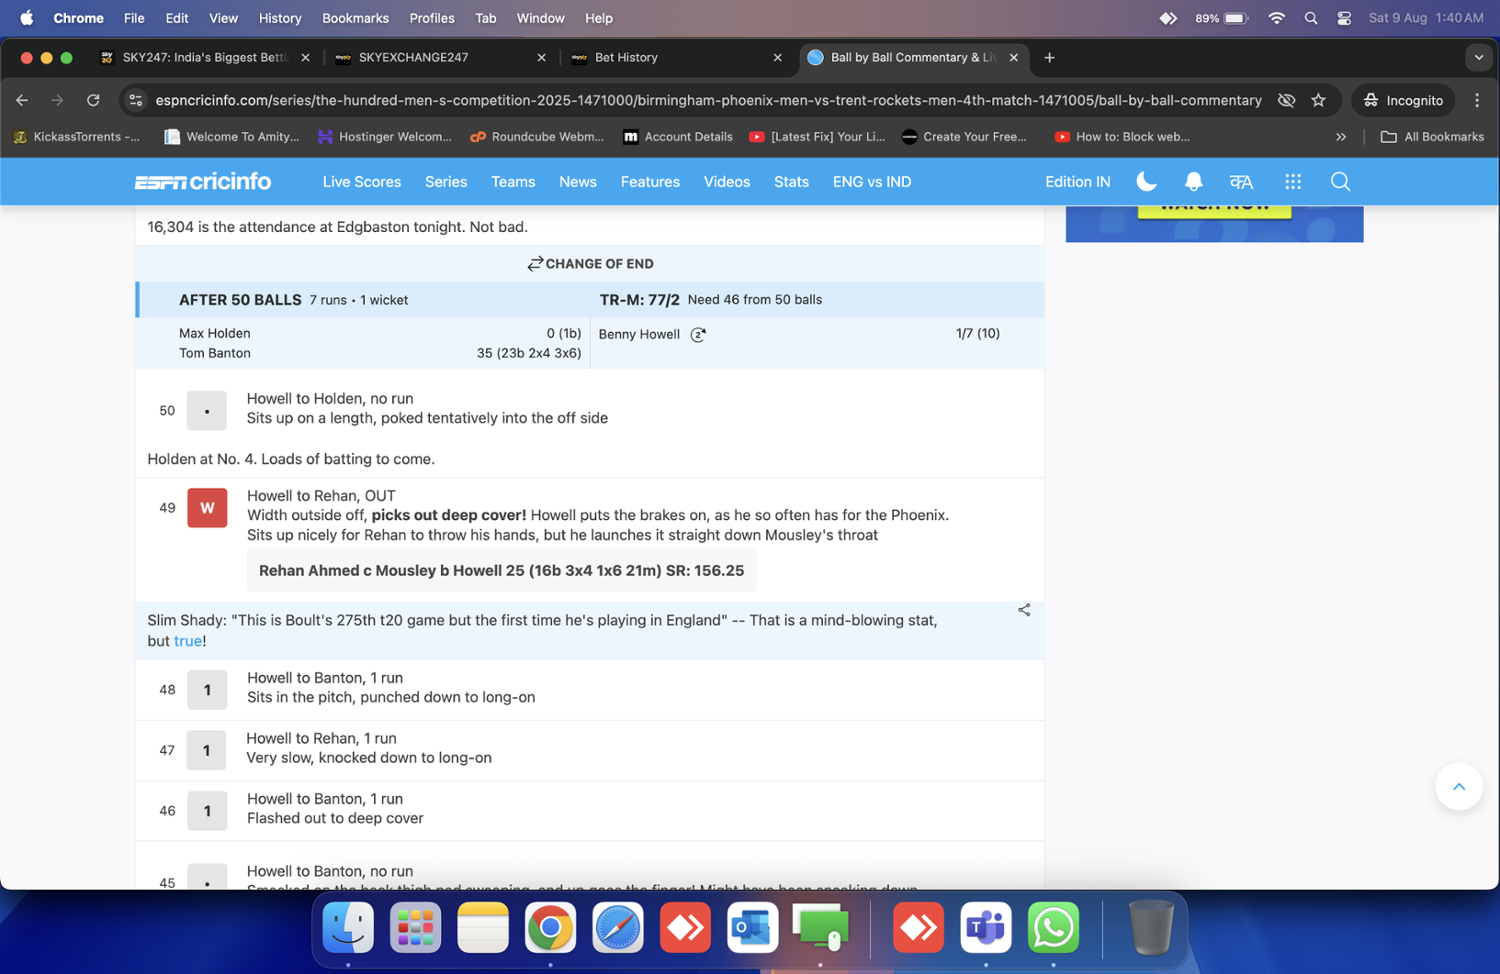Click the ESPNcricinfo logo
Screen dimensions: 1500x974
(203, 182)
